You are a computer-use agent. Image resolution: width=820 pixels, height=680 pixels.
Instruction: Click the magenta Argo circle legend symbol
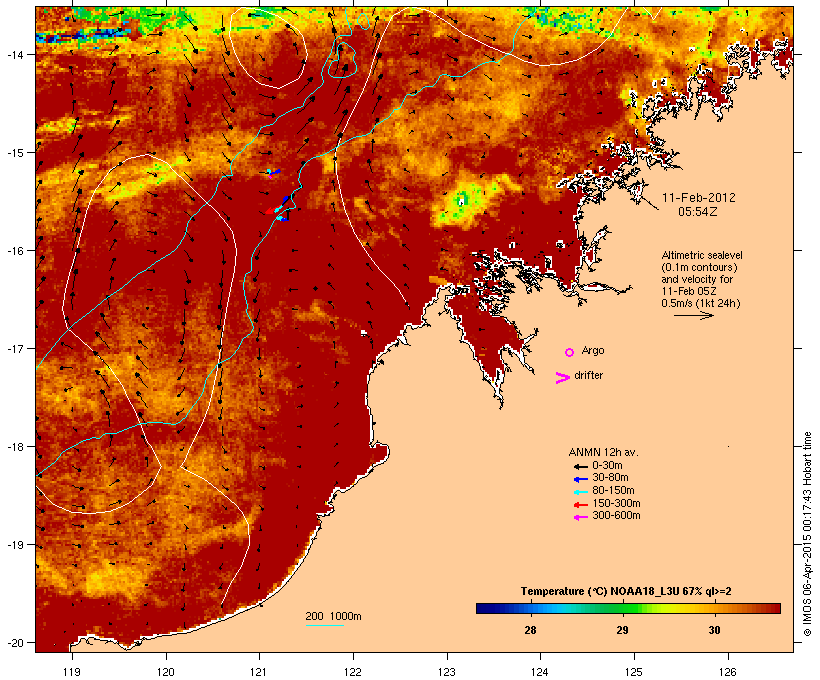click(x=569, y=353)
